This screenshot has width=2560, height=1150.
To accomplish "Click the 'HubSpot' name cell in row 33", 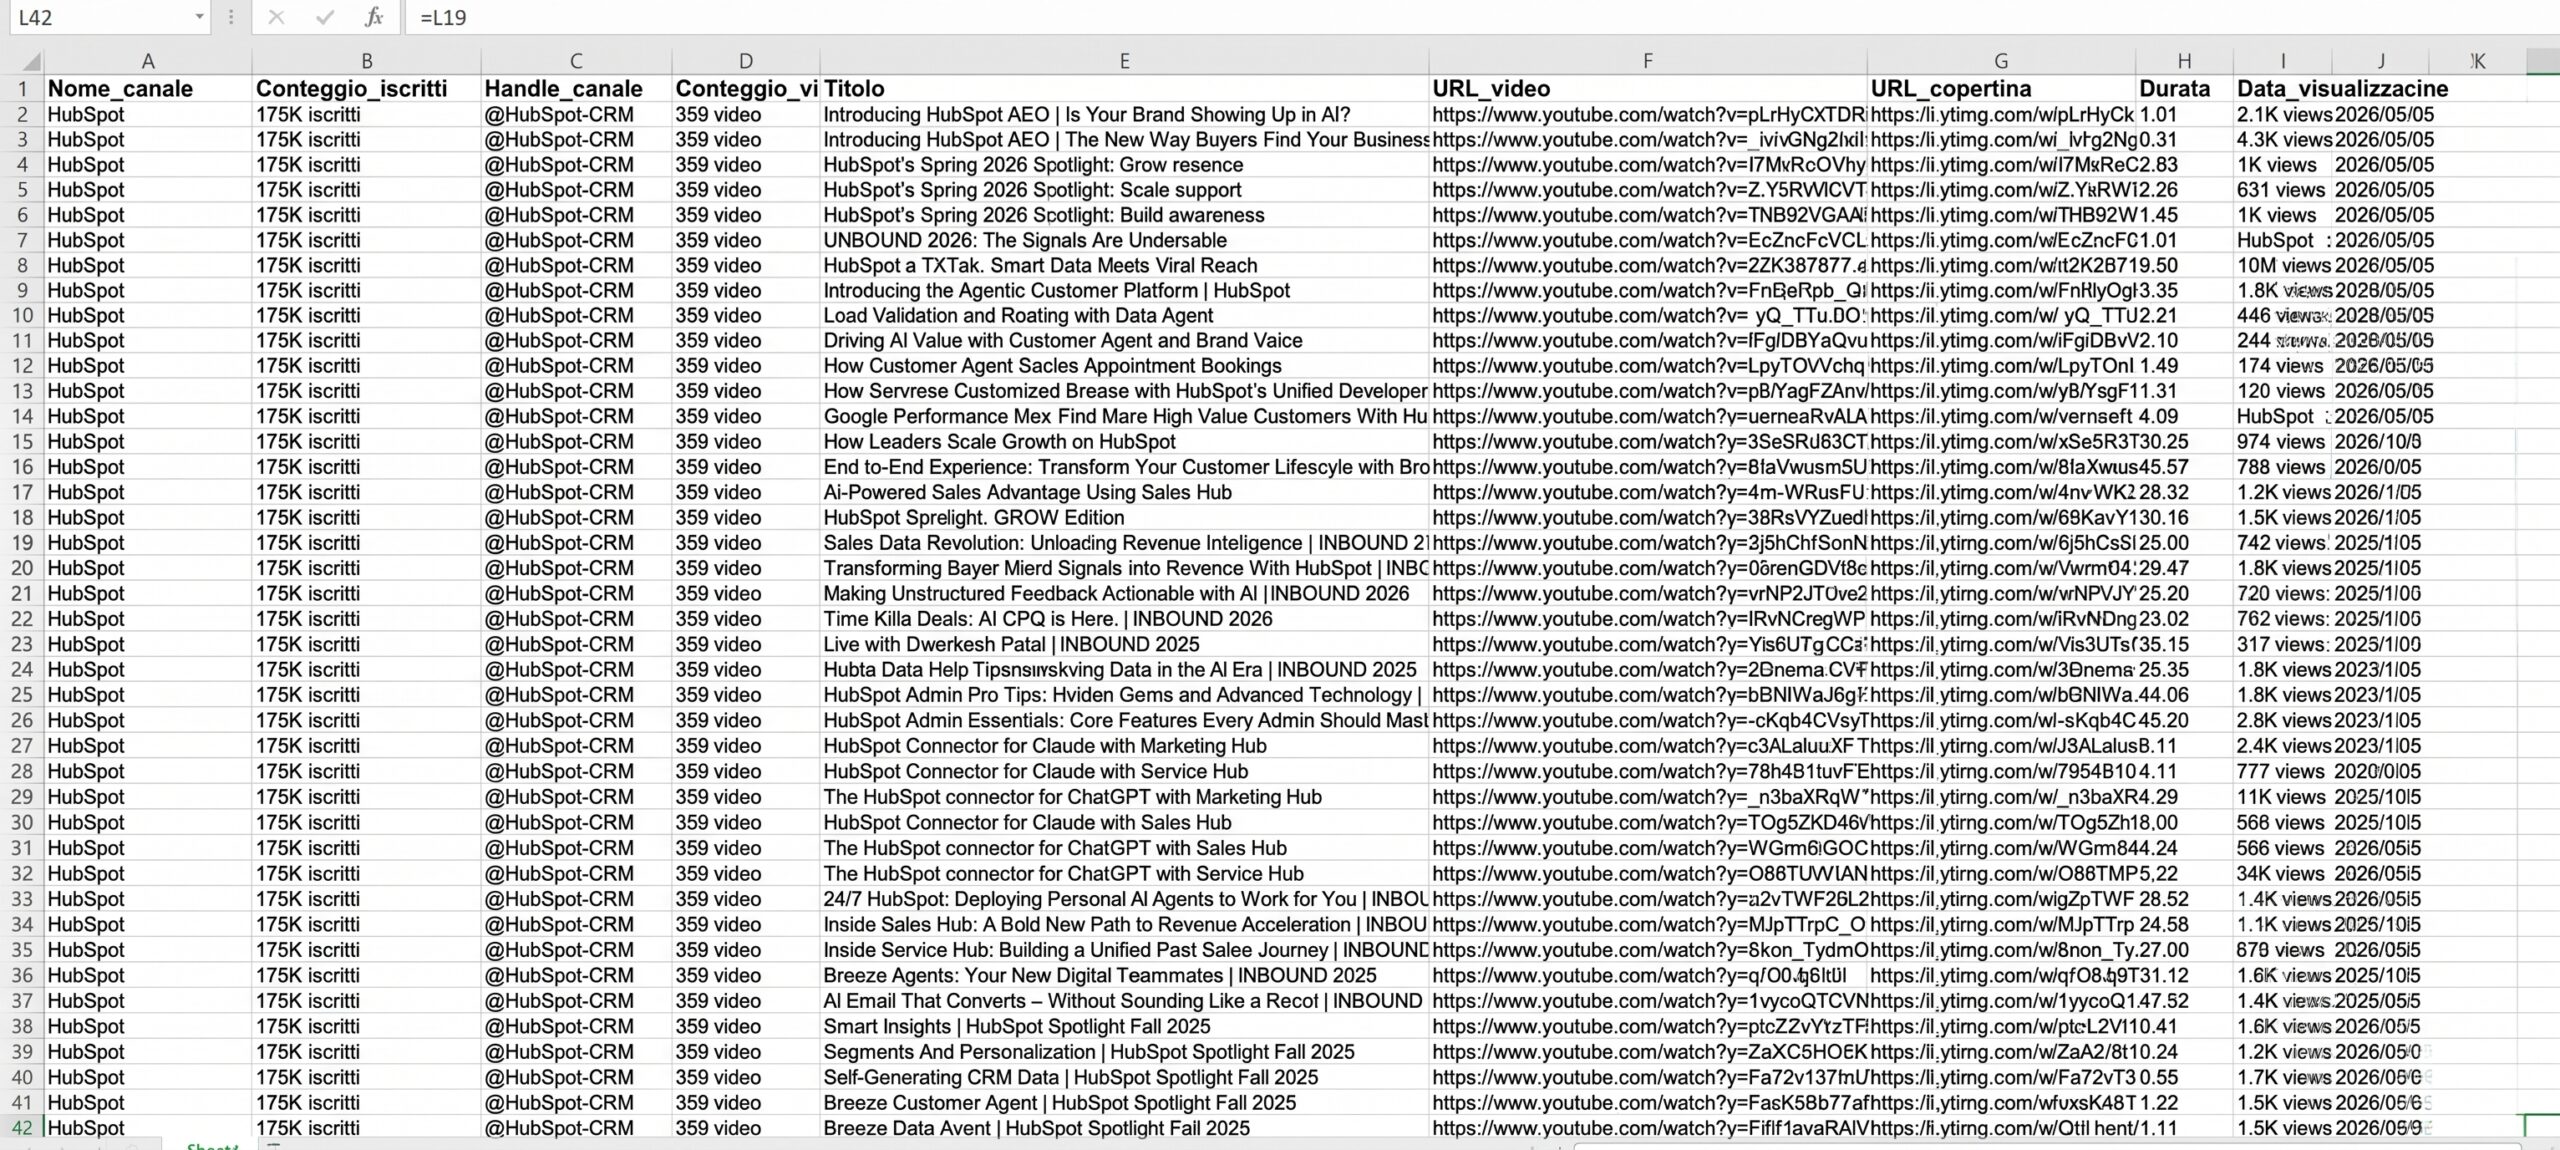I will click(148, 899).
